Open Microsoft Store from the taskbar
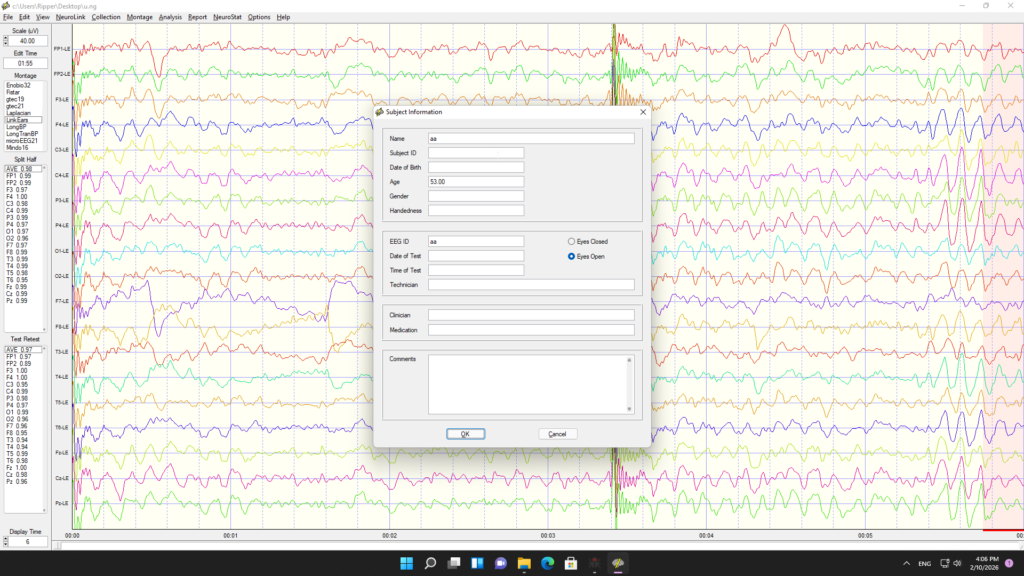1024x576 pixels. point(571,563)
